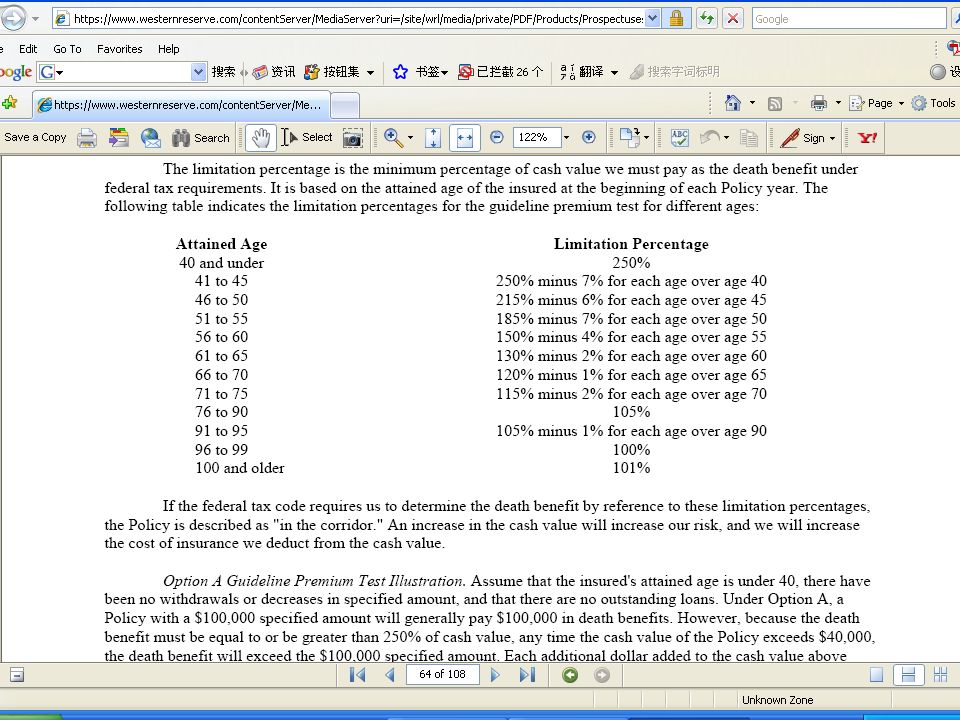Image resolution: width=960 pixels, height=720 pixels.
Task: Decrease zoom with the minus button
Action: tap(497, 138)
